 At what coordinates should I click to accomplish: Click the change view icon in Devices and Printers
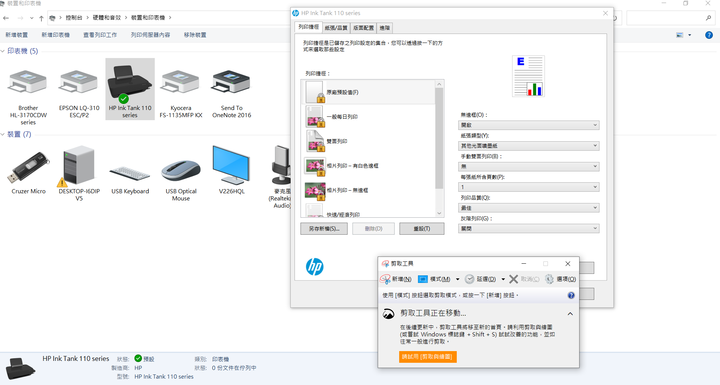[680, 35]
